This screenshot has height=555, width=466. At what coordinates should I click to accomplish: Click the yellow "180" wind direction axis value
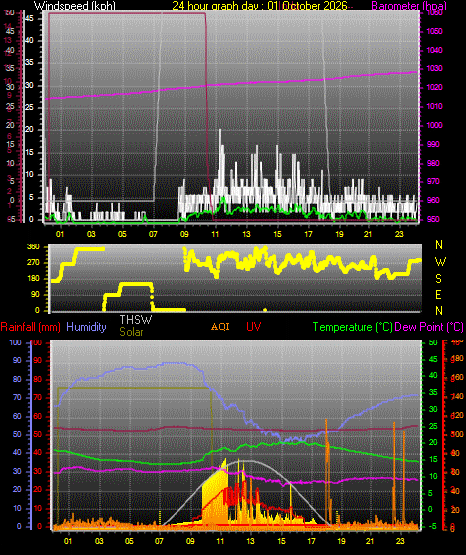pyautogui.click(x=33, y=279)
